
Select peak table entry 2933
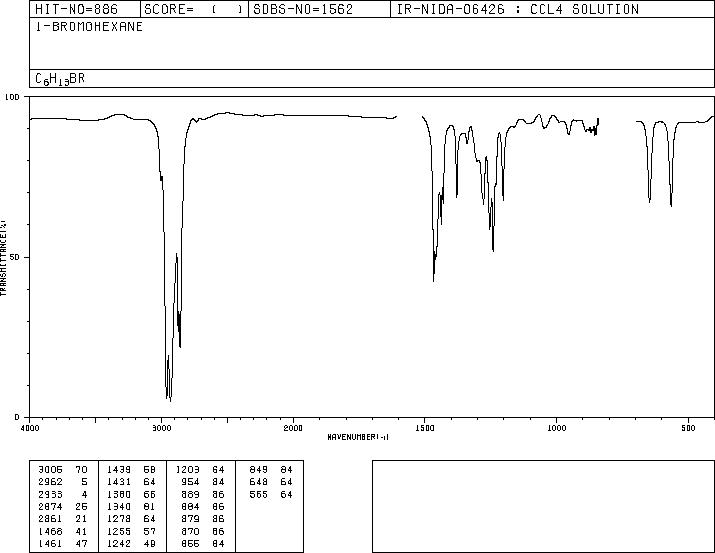point(50,494)
